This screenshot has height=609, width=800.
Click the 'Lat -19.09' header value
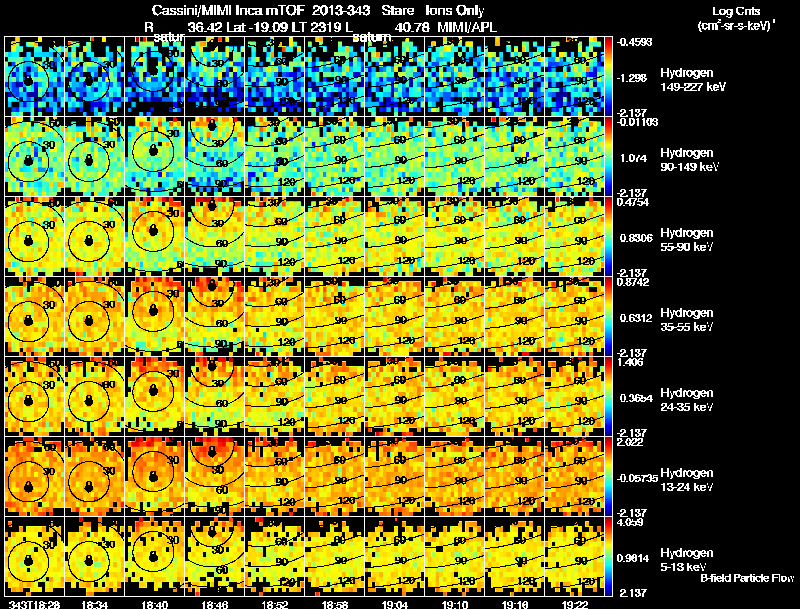point(257,27)
